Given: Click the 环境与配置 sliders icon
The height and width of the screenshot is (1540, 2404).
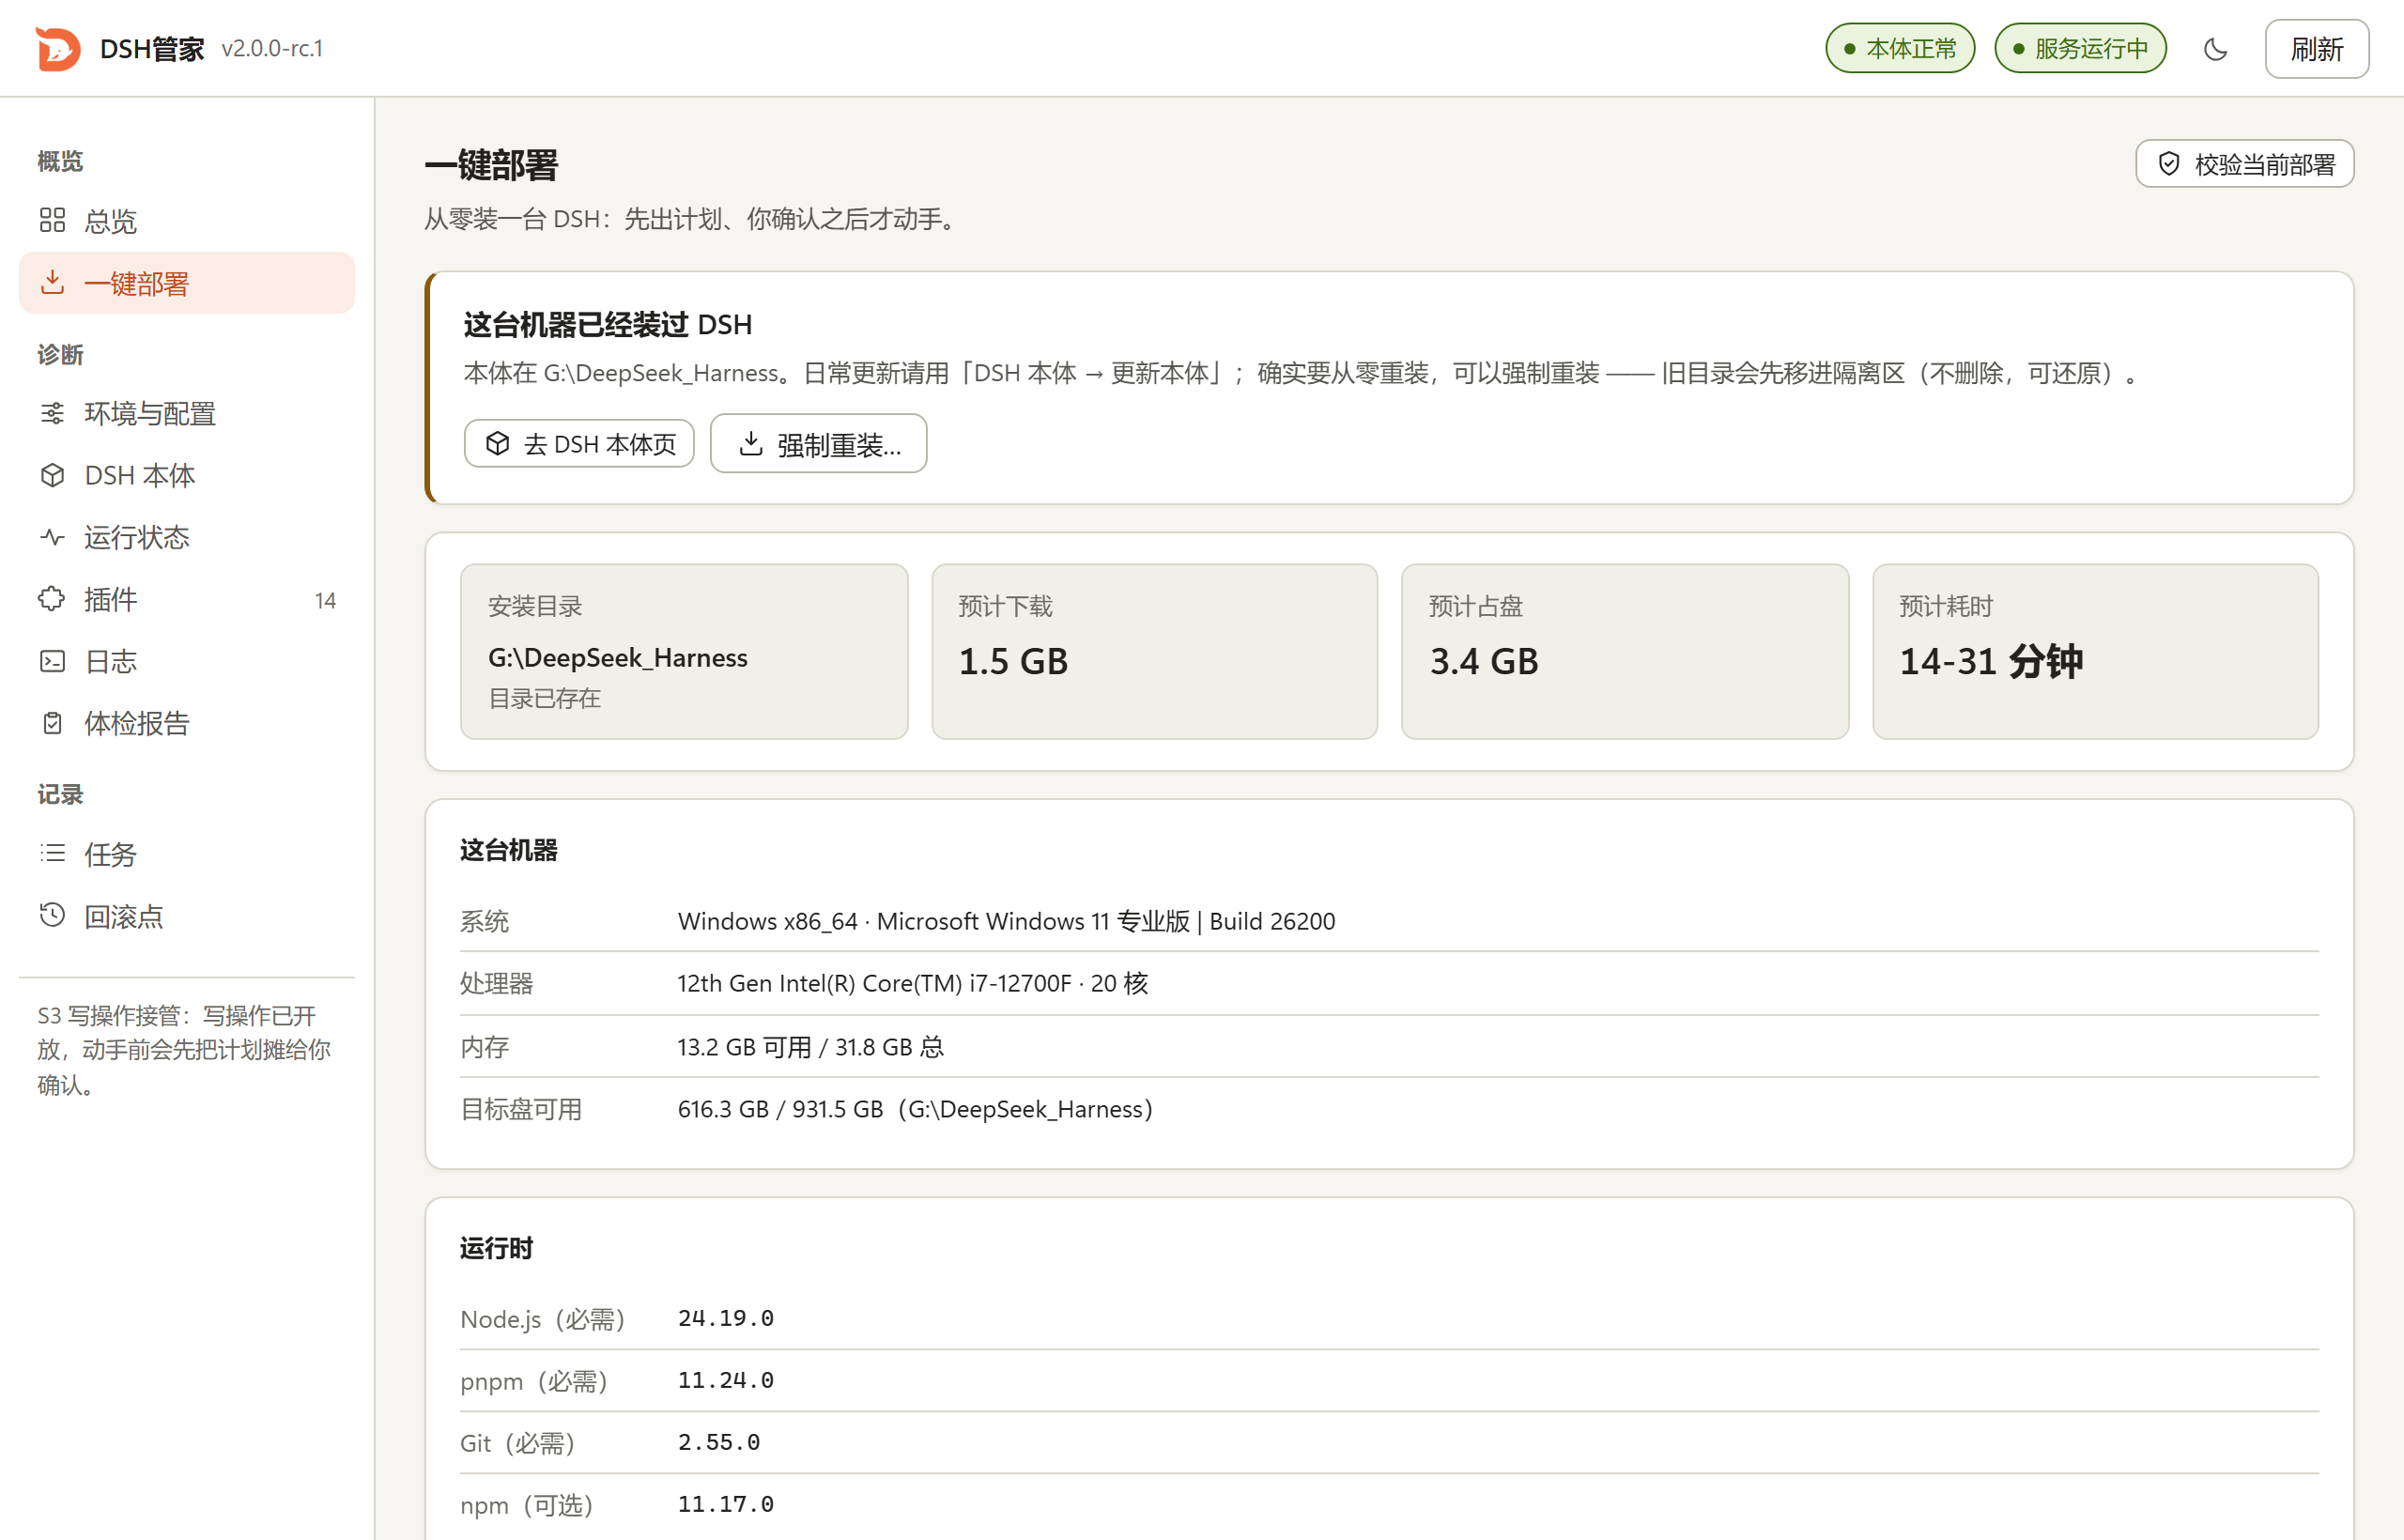Looking at the screenshot, I should point(52,413).
